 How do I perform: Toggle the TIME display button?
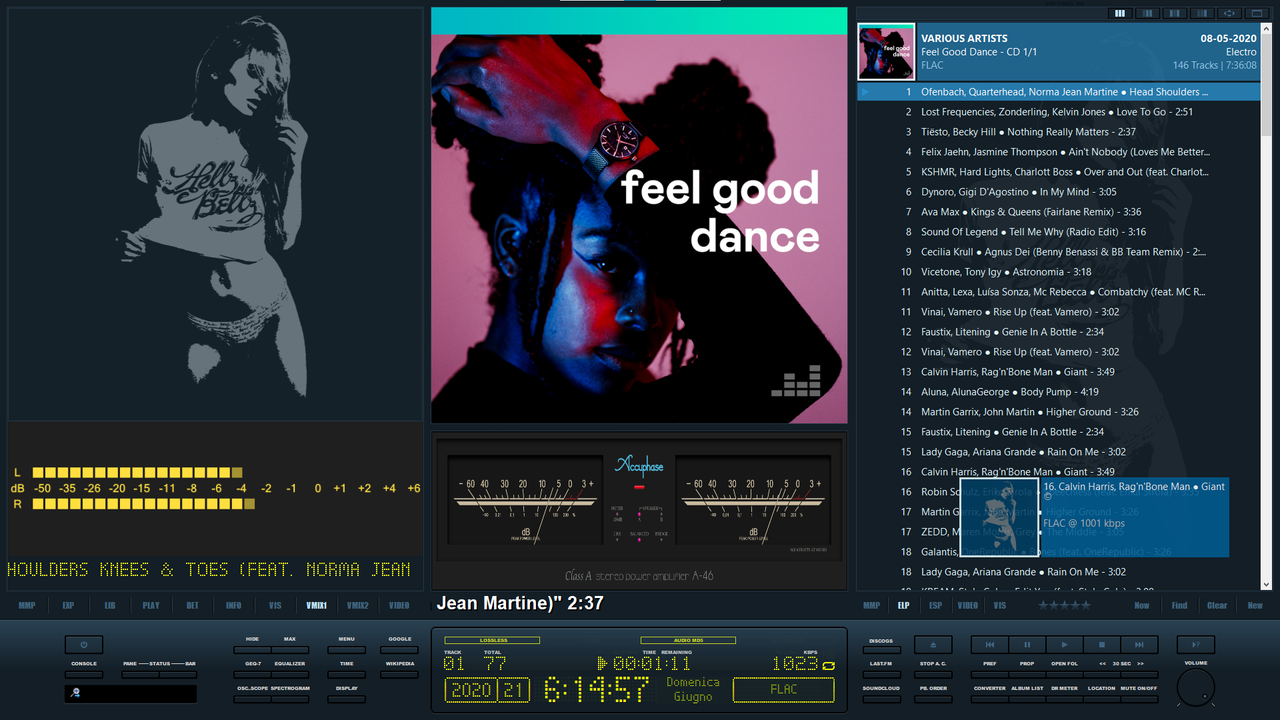pyautogui.click(x=347, y=675)
